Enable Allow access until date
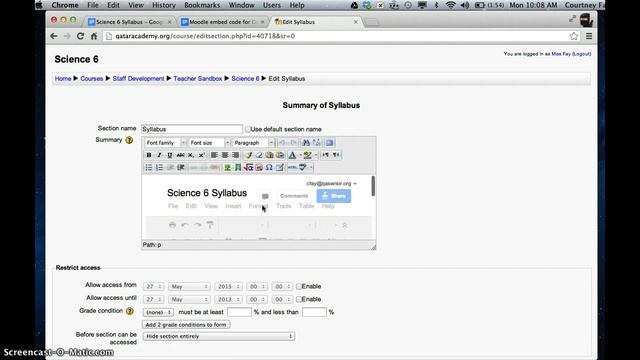The width and height of the screenshot is (640, 360). click(298, 299)
